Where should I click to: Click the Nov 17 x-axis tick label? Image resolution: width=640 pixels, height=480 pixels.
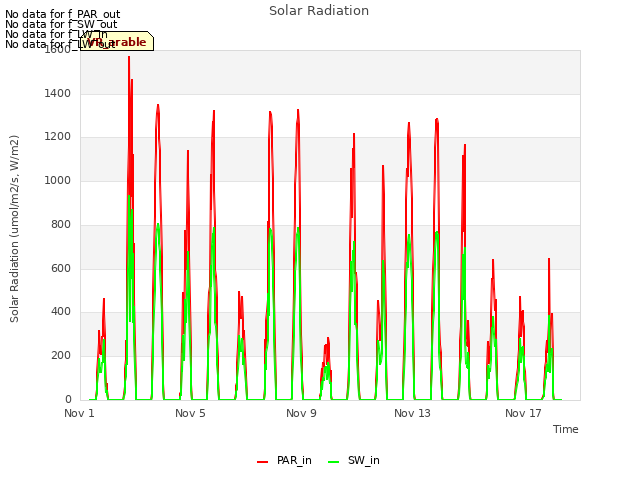pyautogui.click(x=523, y=413)
